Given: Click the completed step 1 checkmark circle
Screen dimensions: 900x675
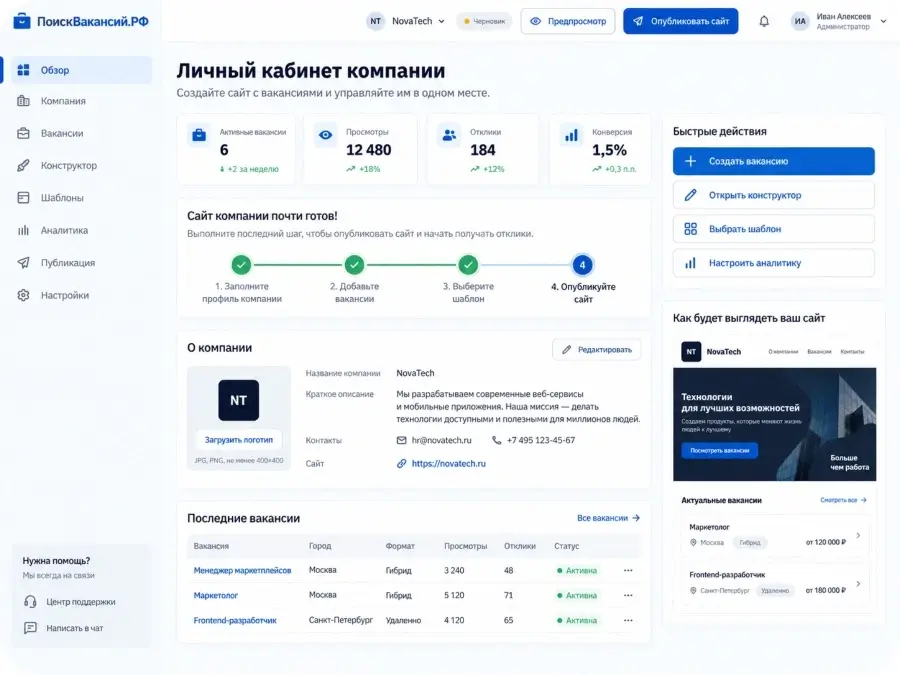Looking at the screenshot, I should click(x=242, y=265).
